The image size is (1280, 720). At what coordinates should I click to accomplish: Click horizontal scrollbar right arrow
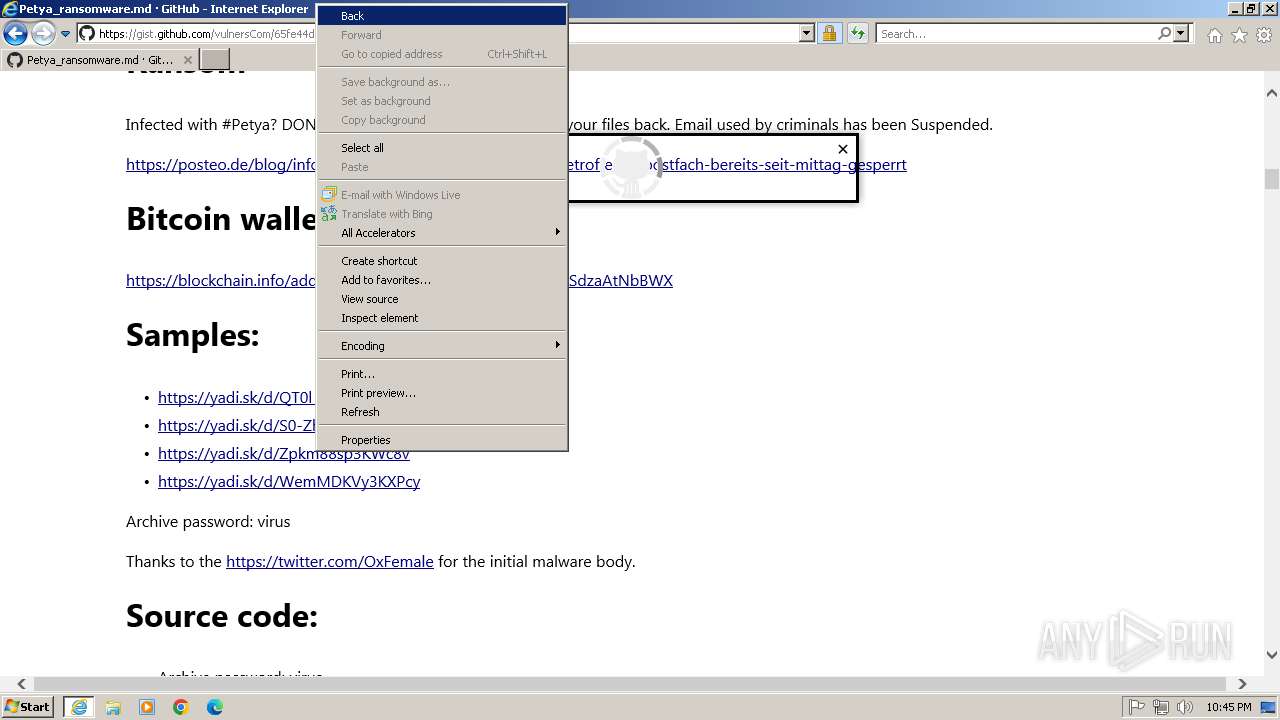(1242, 684)
